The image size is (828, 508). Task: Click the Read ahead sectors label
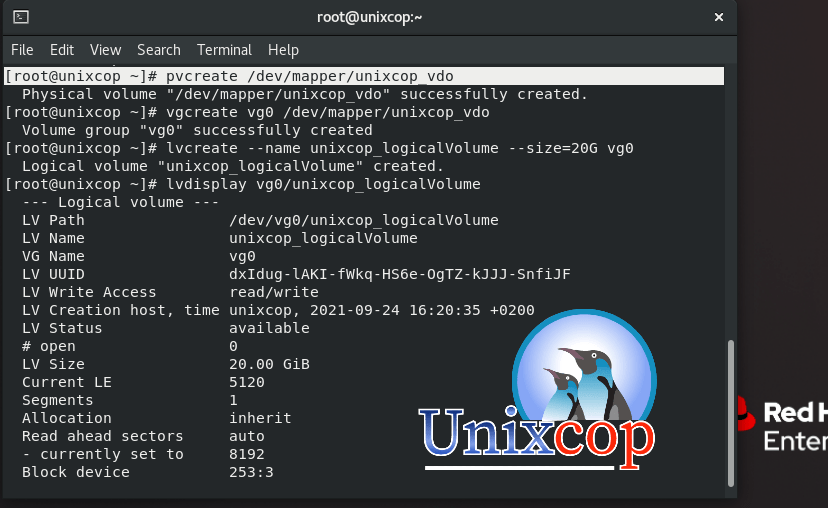tap(102, 436)
